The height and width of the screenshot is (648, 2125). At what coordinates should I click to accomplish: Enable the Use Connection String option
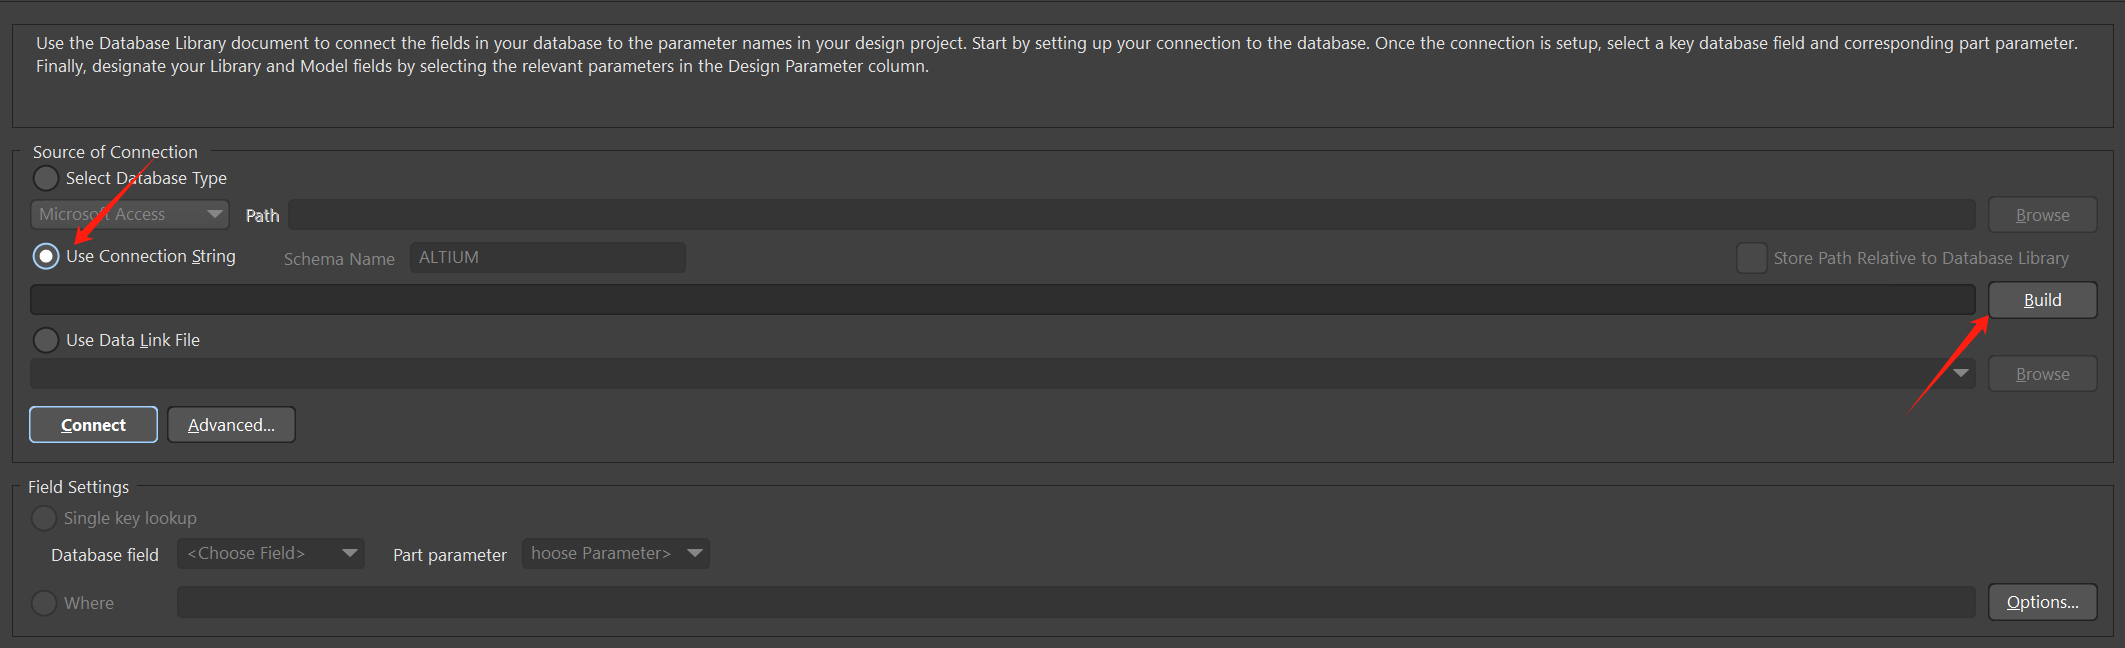(x=46, y=256)
